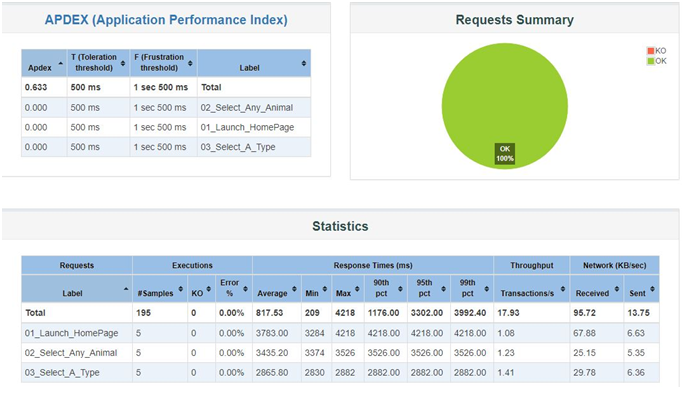The image size is (683, 394).
Task: Collapse the Statistics panel heading
Action: coord(340,226)
